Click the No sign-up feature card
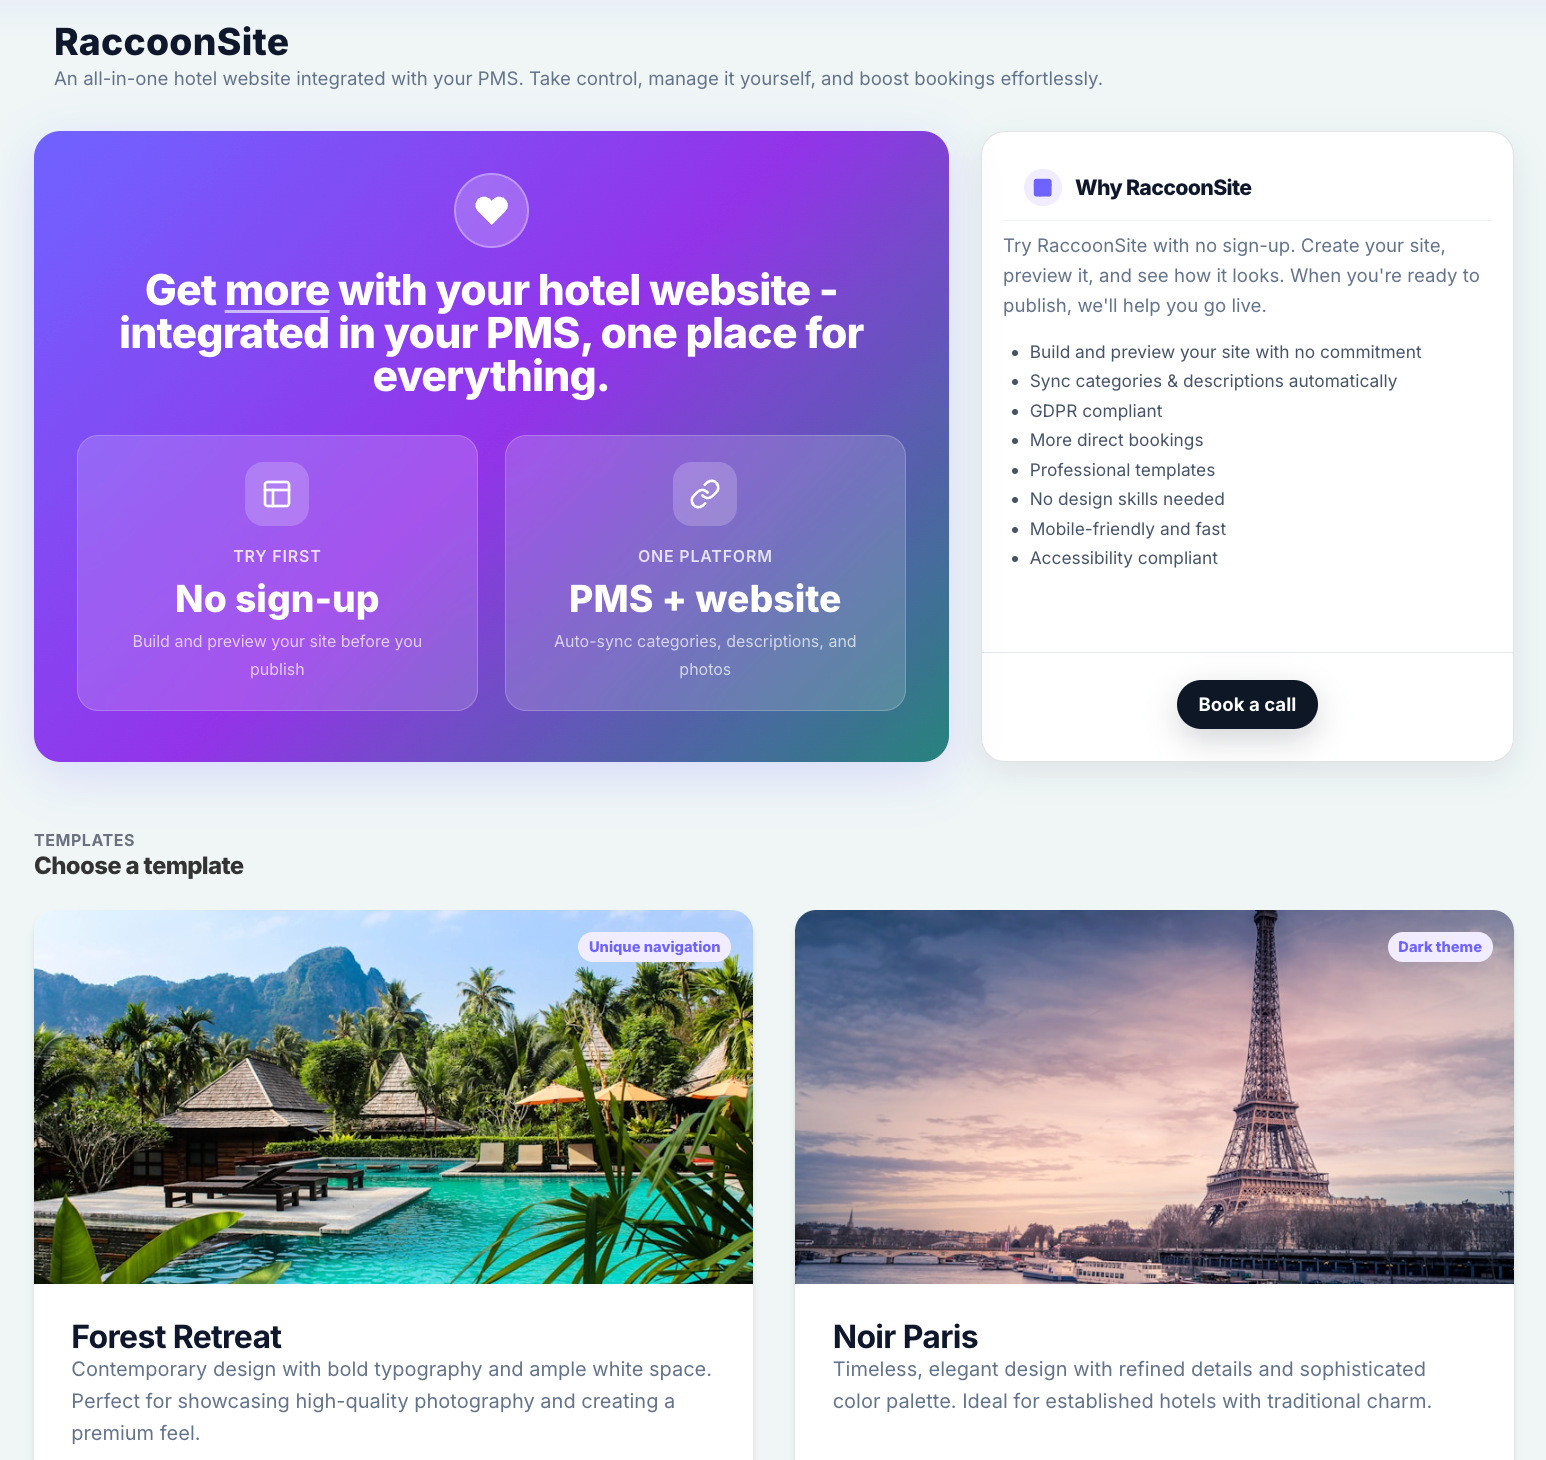This screenshot has width=1546, height=1460. coord(277,573)
